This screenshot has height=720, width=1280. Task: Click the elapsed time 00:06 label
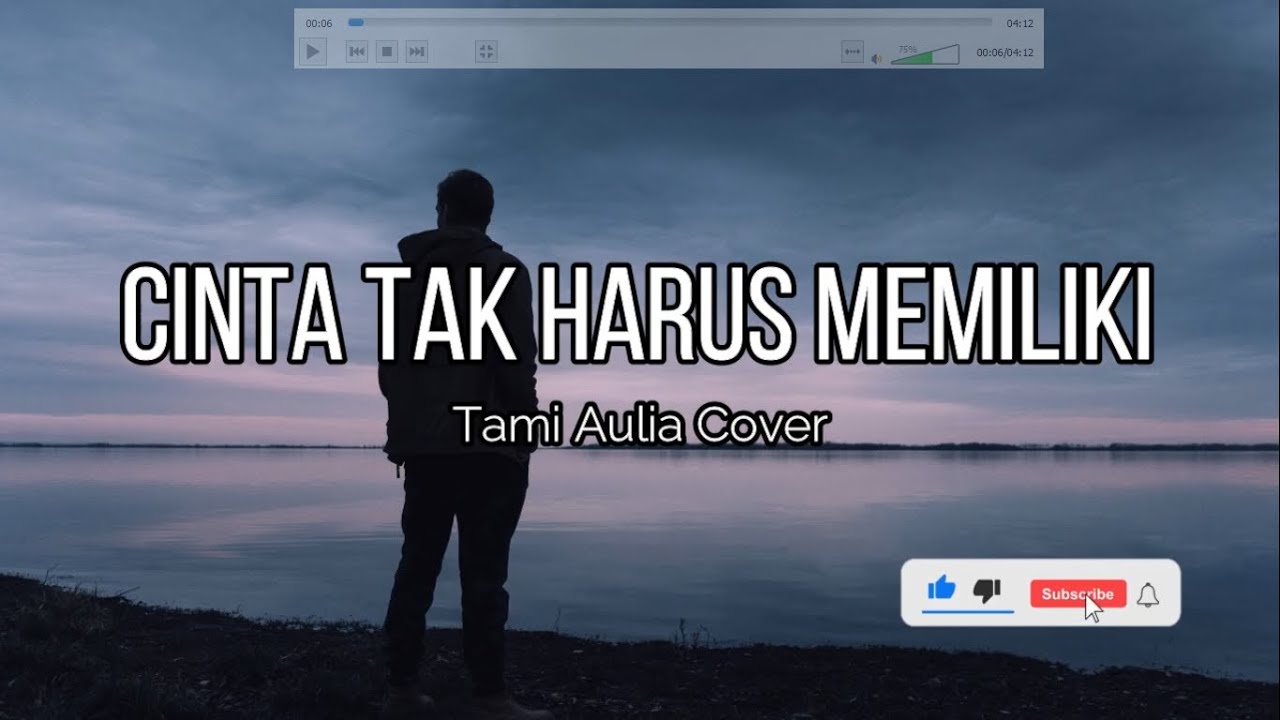(319, 23)
